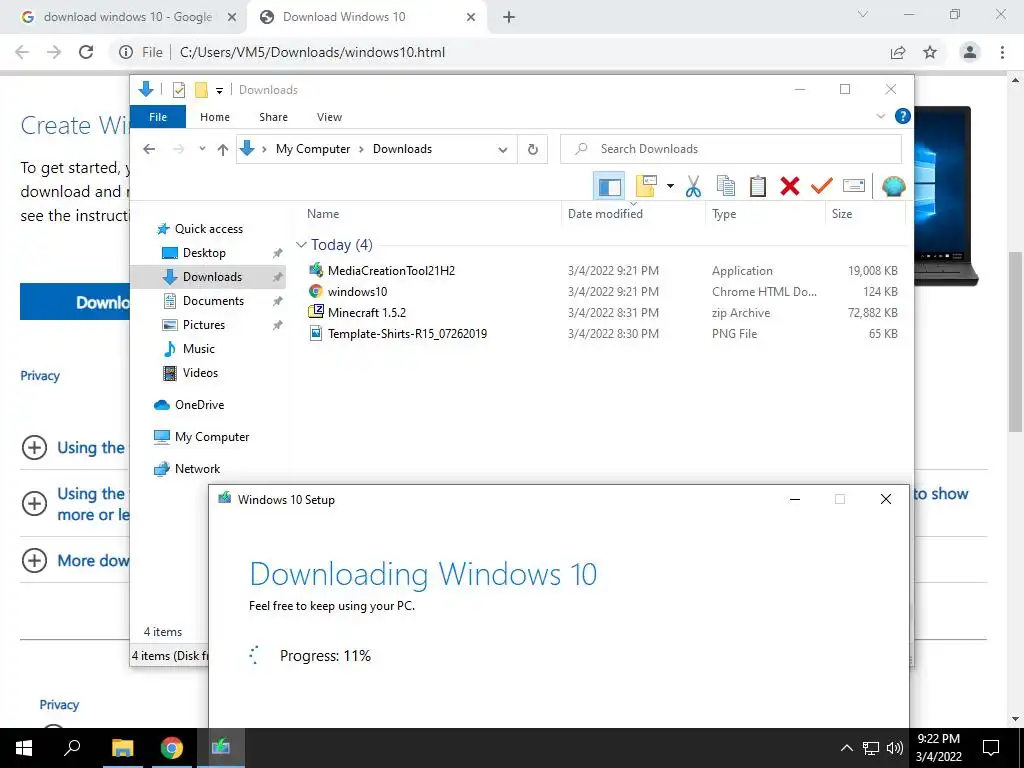Open the quick access toolbar customize dropdown
This screenshot has height=768, width=1024.
point(219,91)
